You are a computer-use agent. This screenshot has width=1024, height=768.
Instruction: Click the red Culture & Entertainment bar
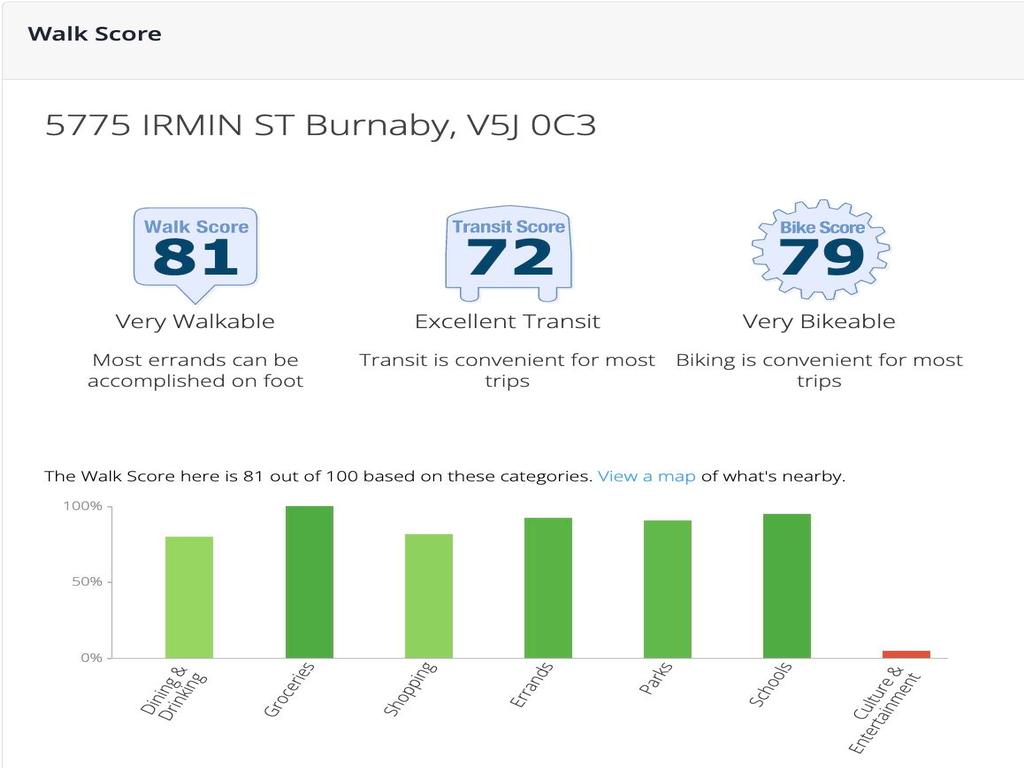click(x=906, y=654)
